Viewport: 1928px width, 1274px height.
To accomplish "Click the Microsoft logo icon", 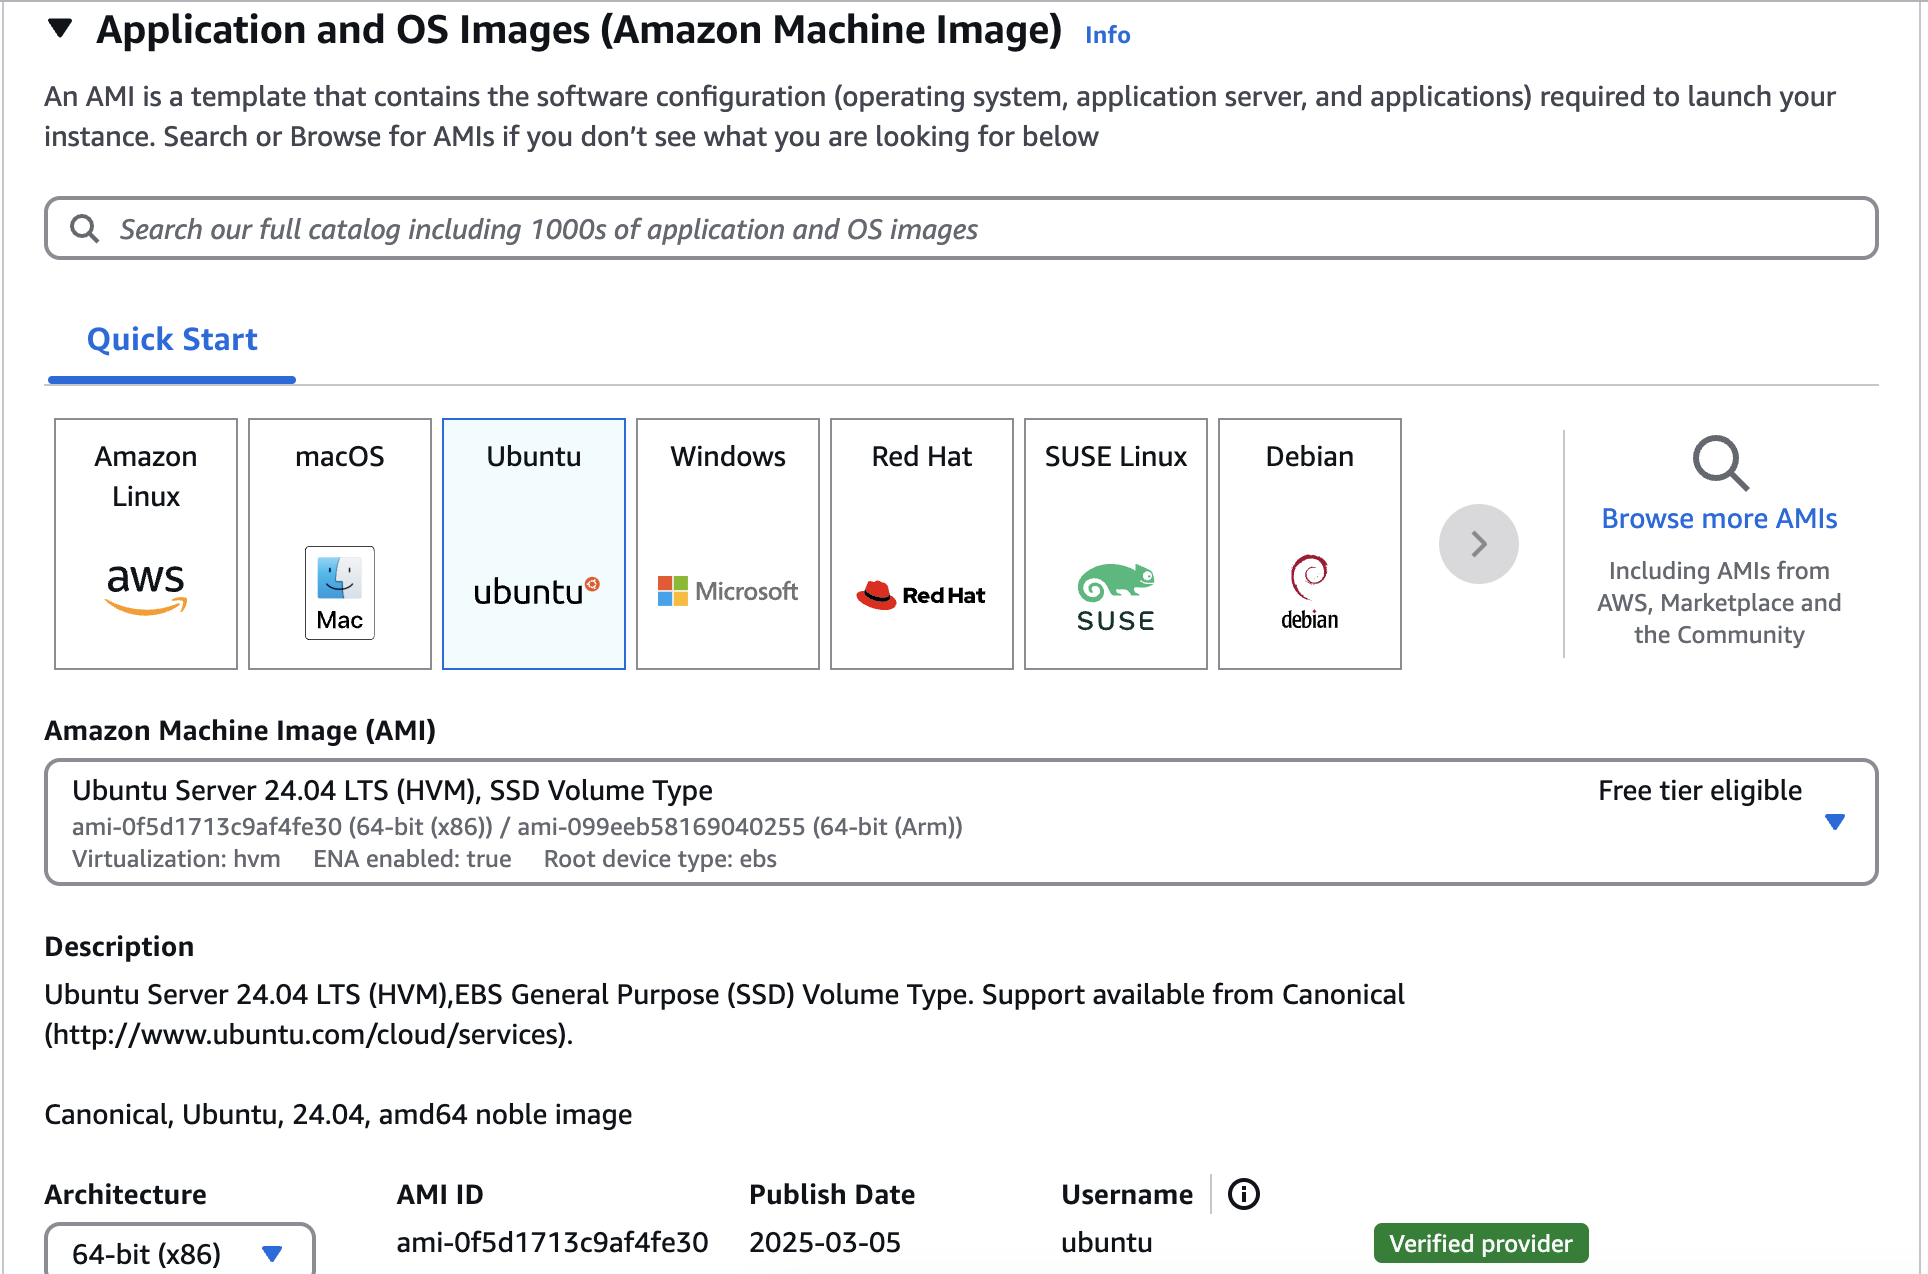I will click(728, 591).
